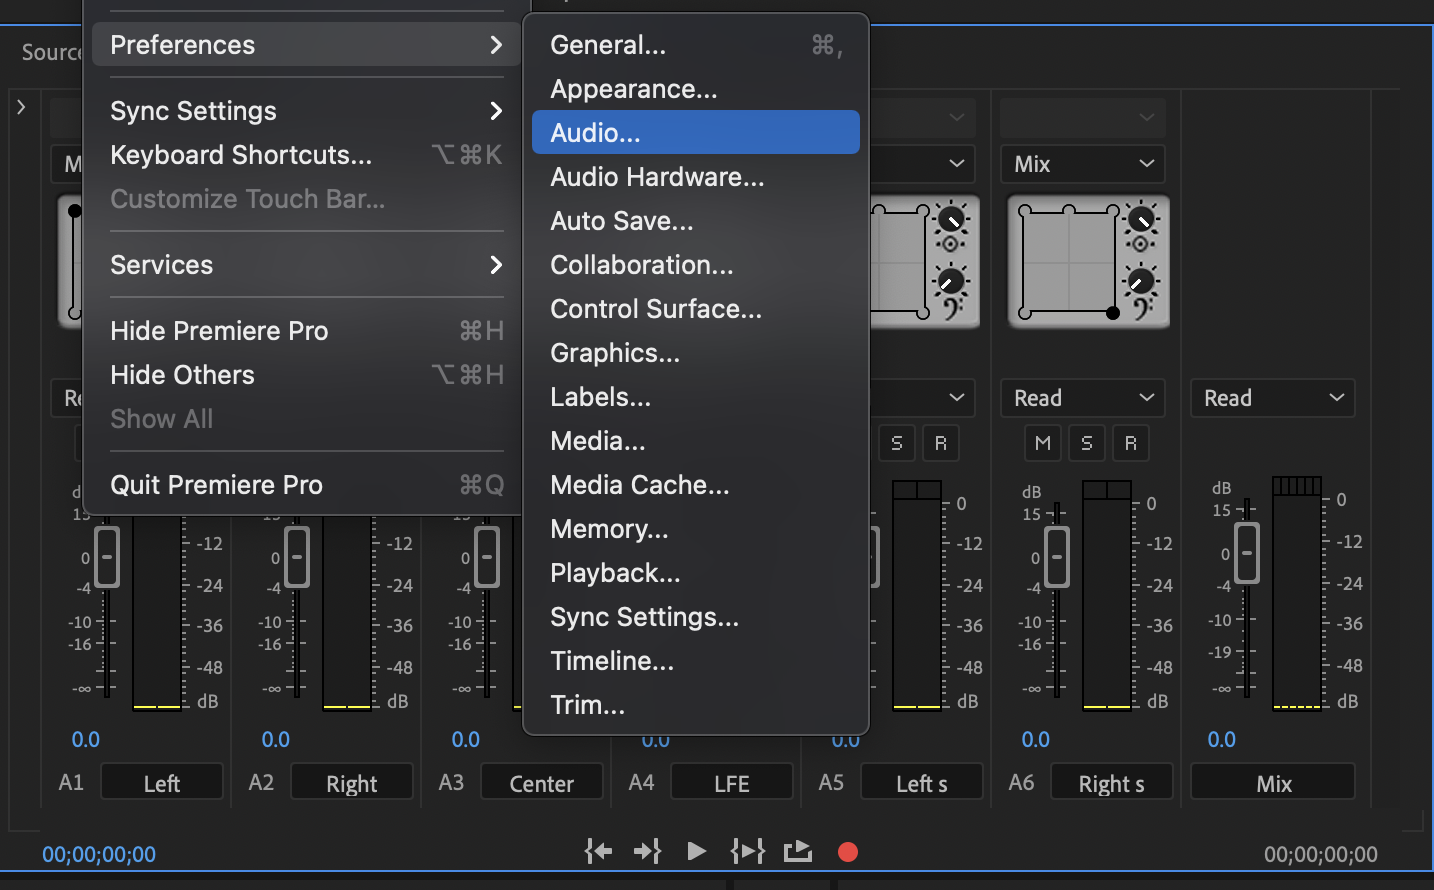Open the Services submenu
Image resolution: width=1434 pixels, height=890 pixels.
(x=306, y=265)
